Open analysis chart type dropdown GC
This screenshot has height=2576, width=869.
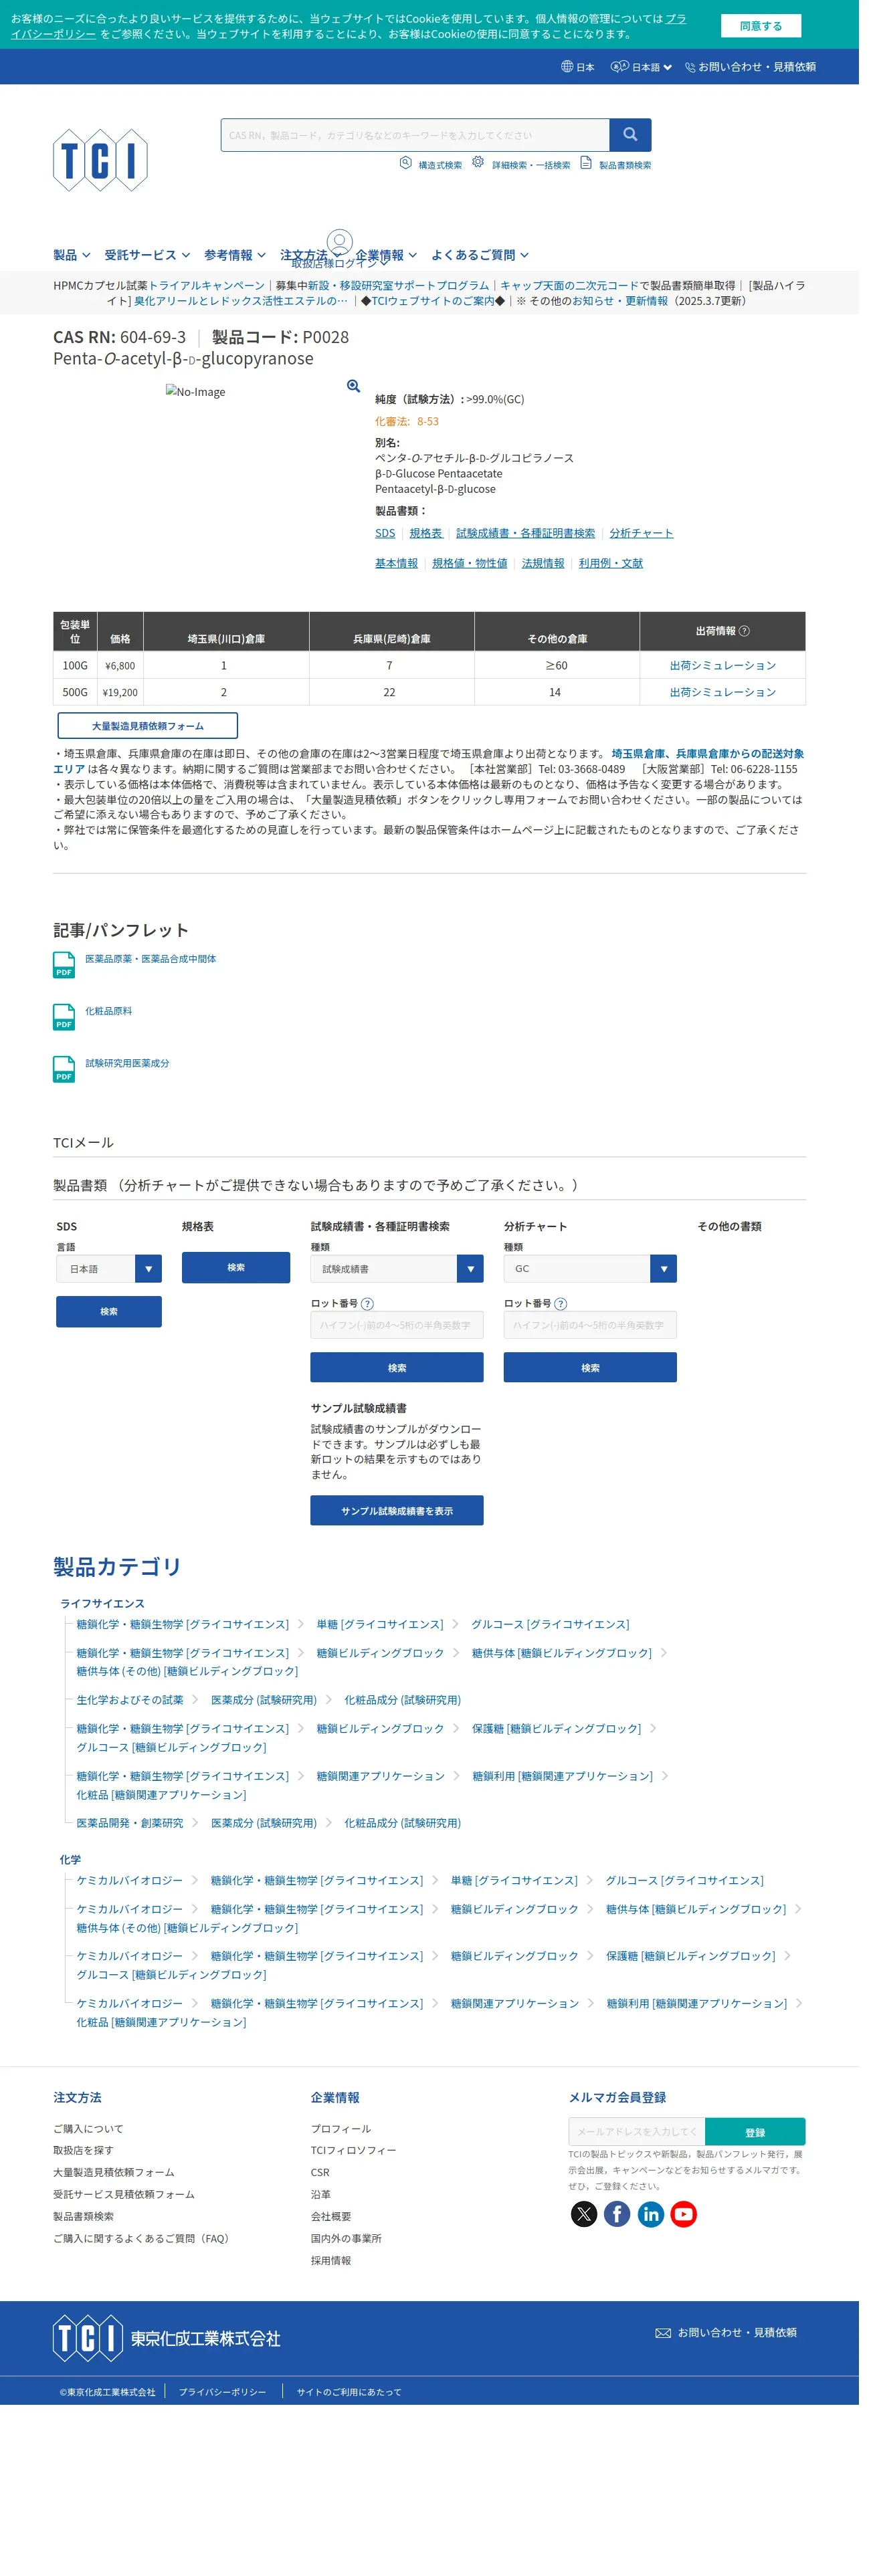click(x=590, y=1269)
